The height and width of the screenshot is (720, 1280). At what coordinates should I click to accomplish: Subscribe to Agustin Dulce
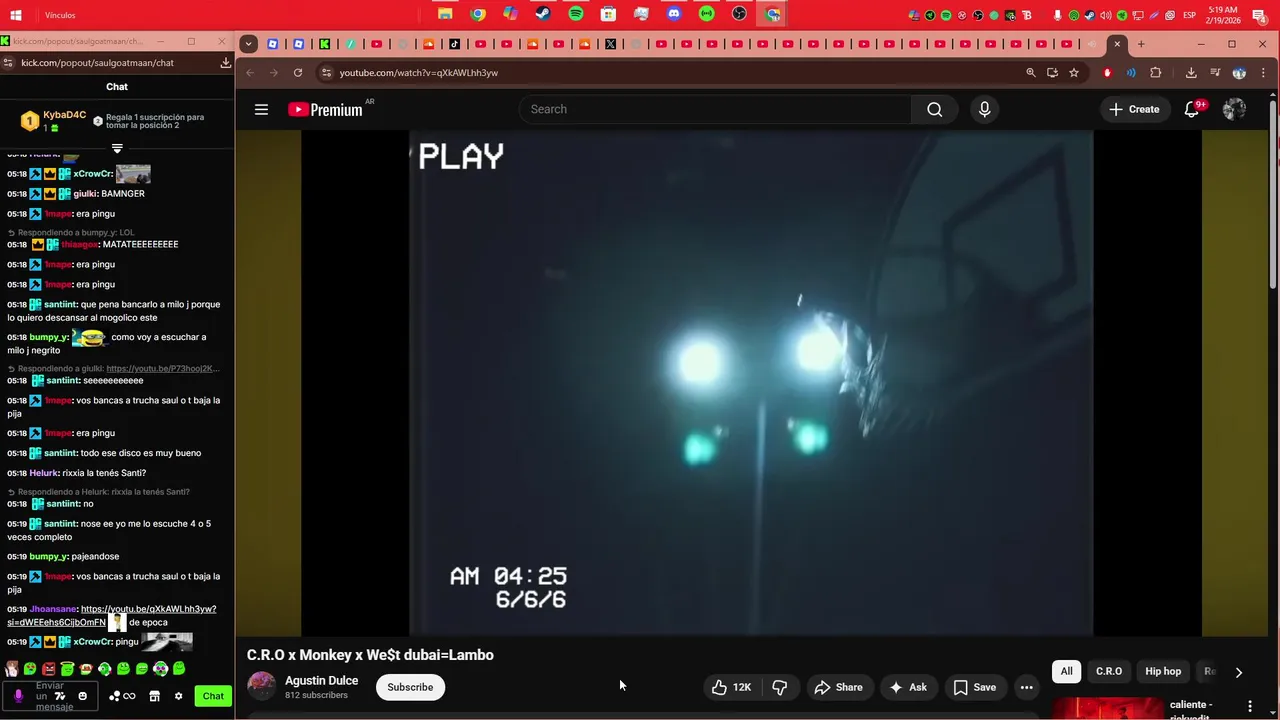[x=410, y=687]
